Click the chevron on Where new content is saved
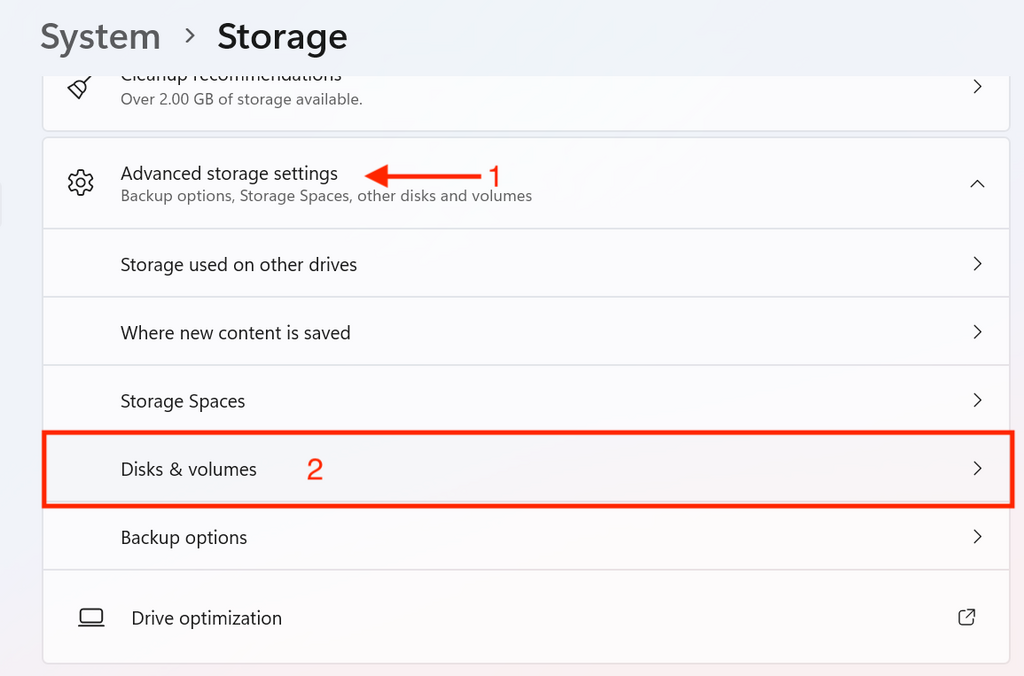 977,332
